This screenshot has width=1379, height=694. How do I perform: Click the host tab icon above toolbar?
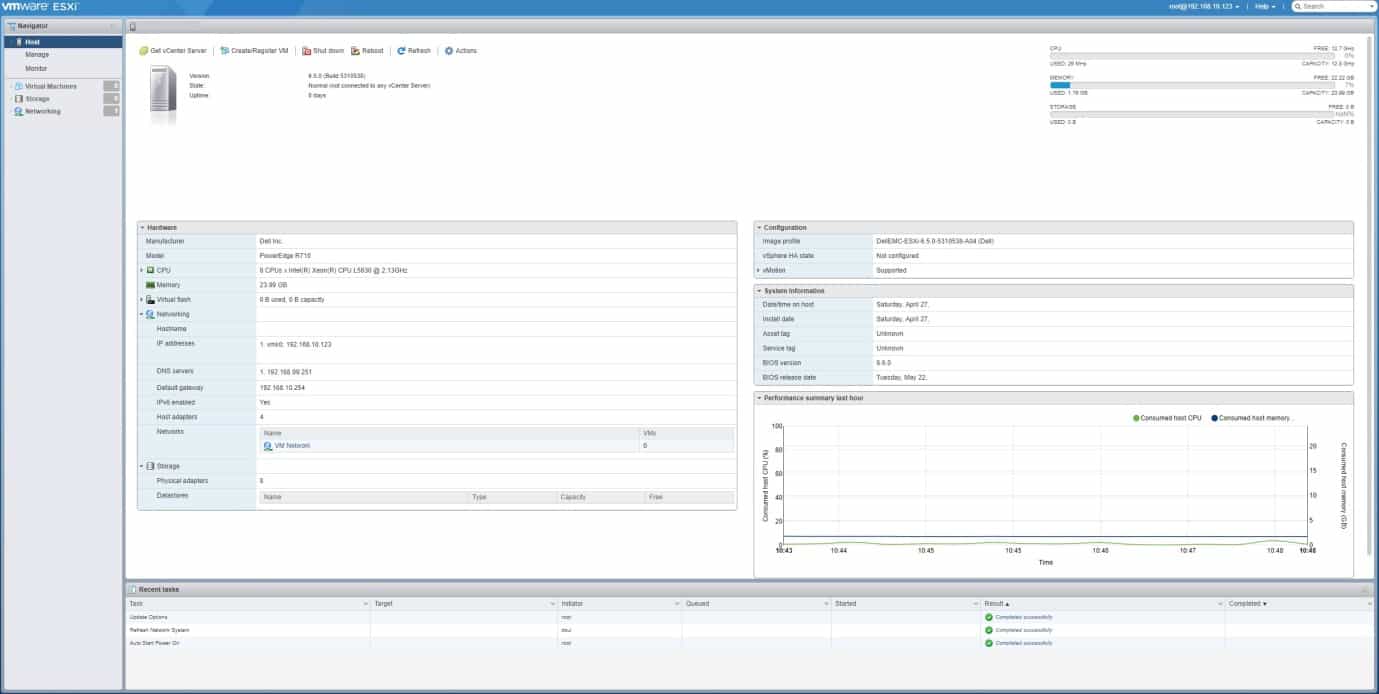click(133, 27)
